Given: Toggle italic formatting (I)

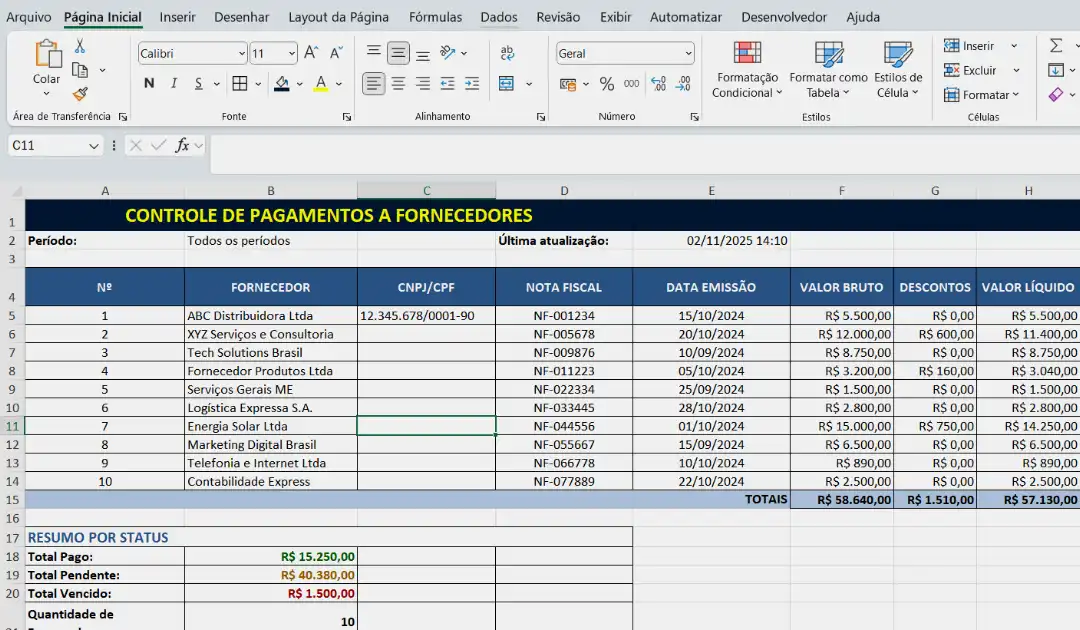Looking at the screenshot, I should point(174,84).
